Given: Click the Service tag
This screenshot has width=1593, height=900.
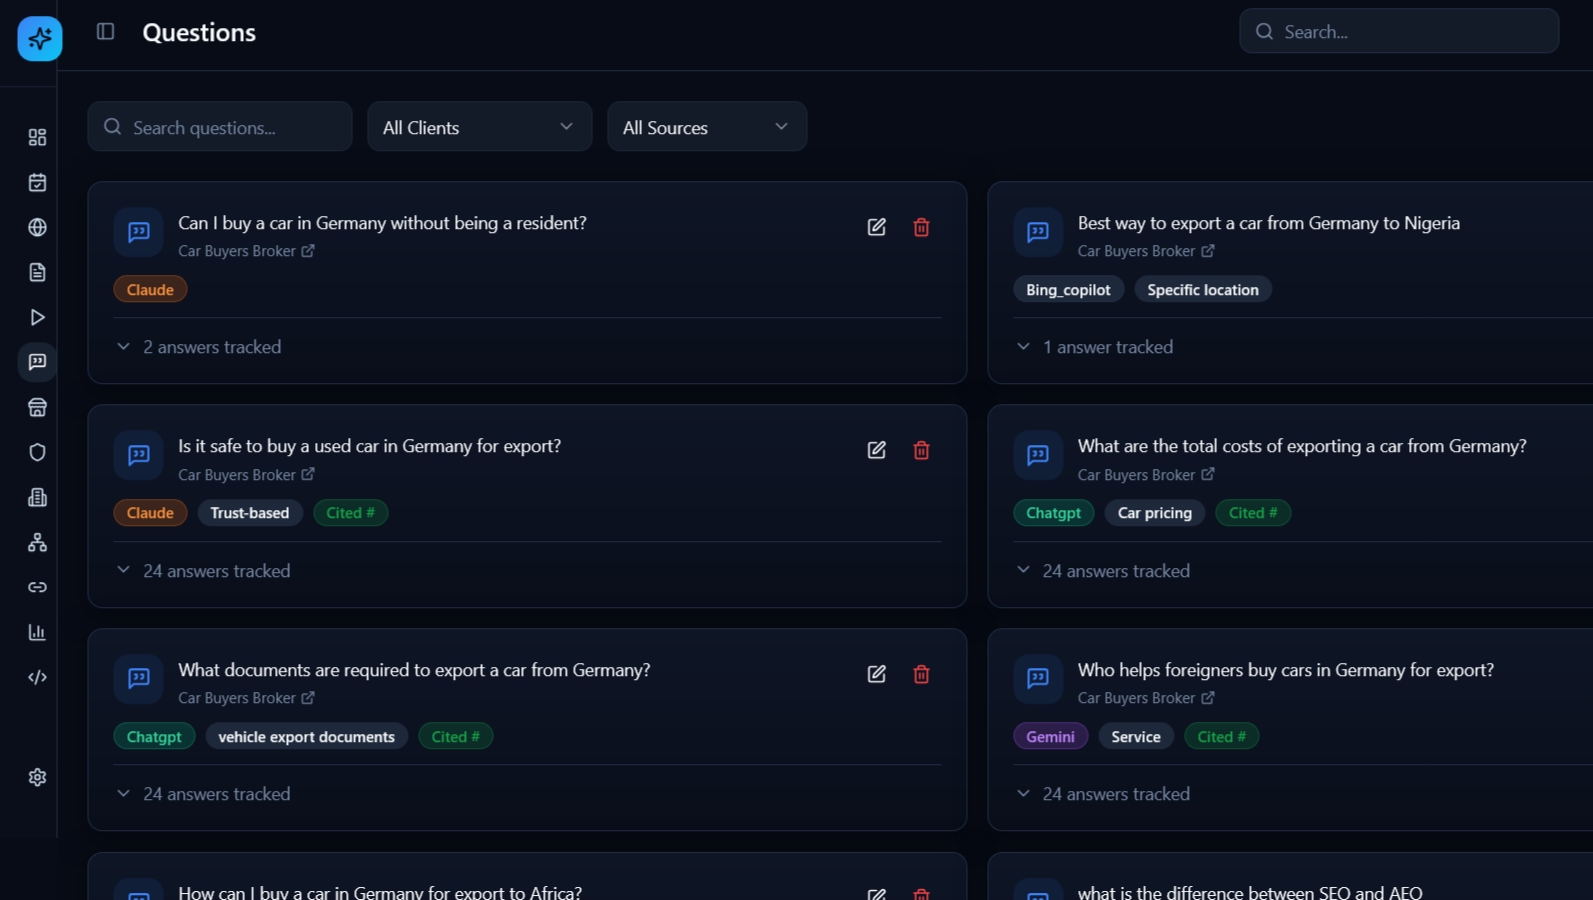Looking at the screenshot, I should [1136, 737].
